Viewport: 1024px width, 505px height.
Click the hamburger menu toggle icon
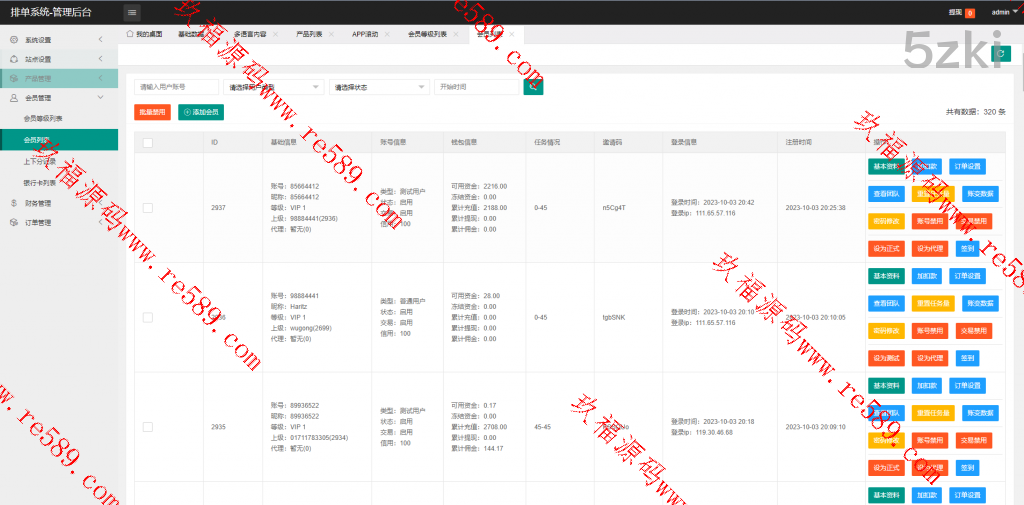coord(132,12)
